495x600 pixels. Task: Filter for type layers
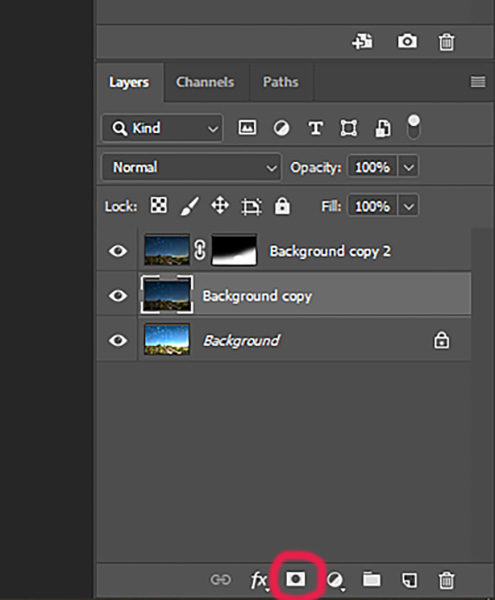pyautogui.click(x=316, y=128)
